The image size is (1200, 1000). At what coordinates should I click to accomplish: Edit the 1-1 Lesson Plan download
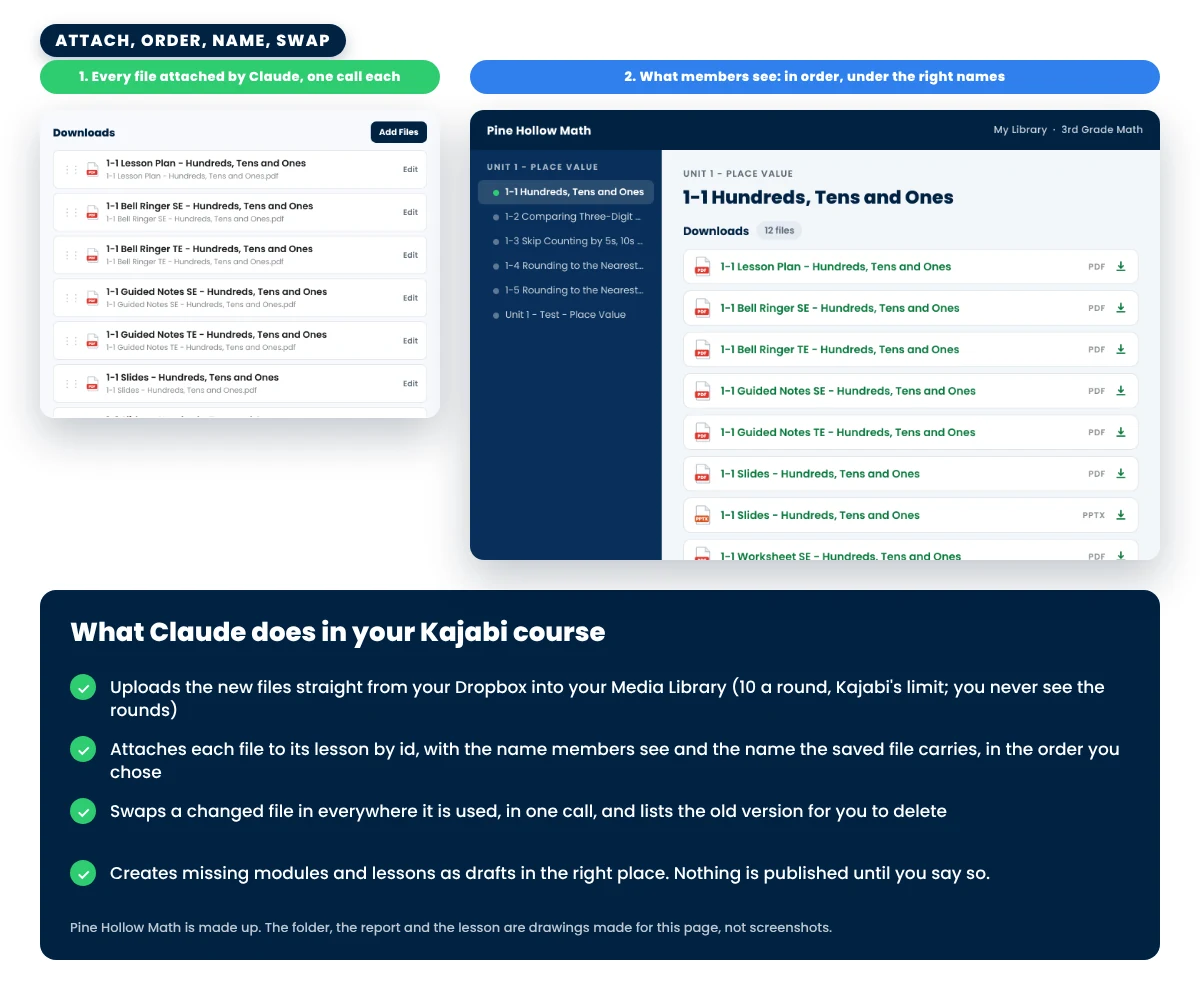click(410, 170)
